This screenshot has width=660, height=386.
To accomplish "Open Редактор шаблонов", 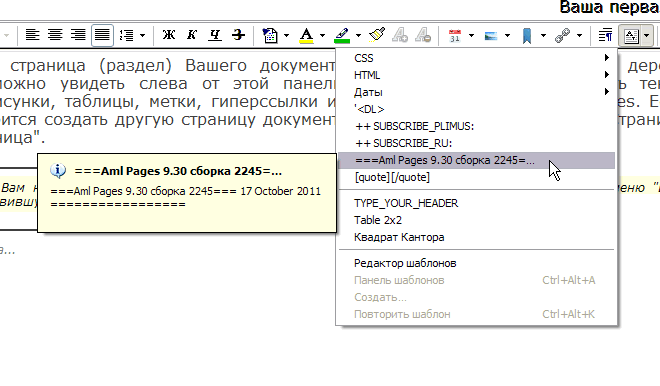I will 477,263.
